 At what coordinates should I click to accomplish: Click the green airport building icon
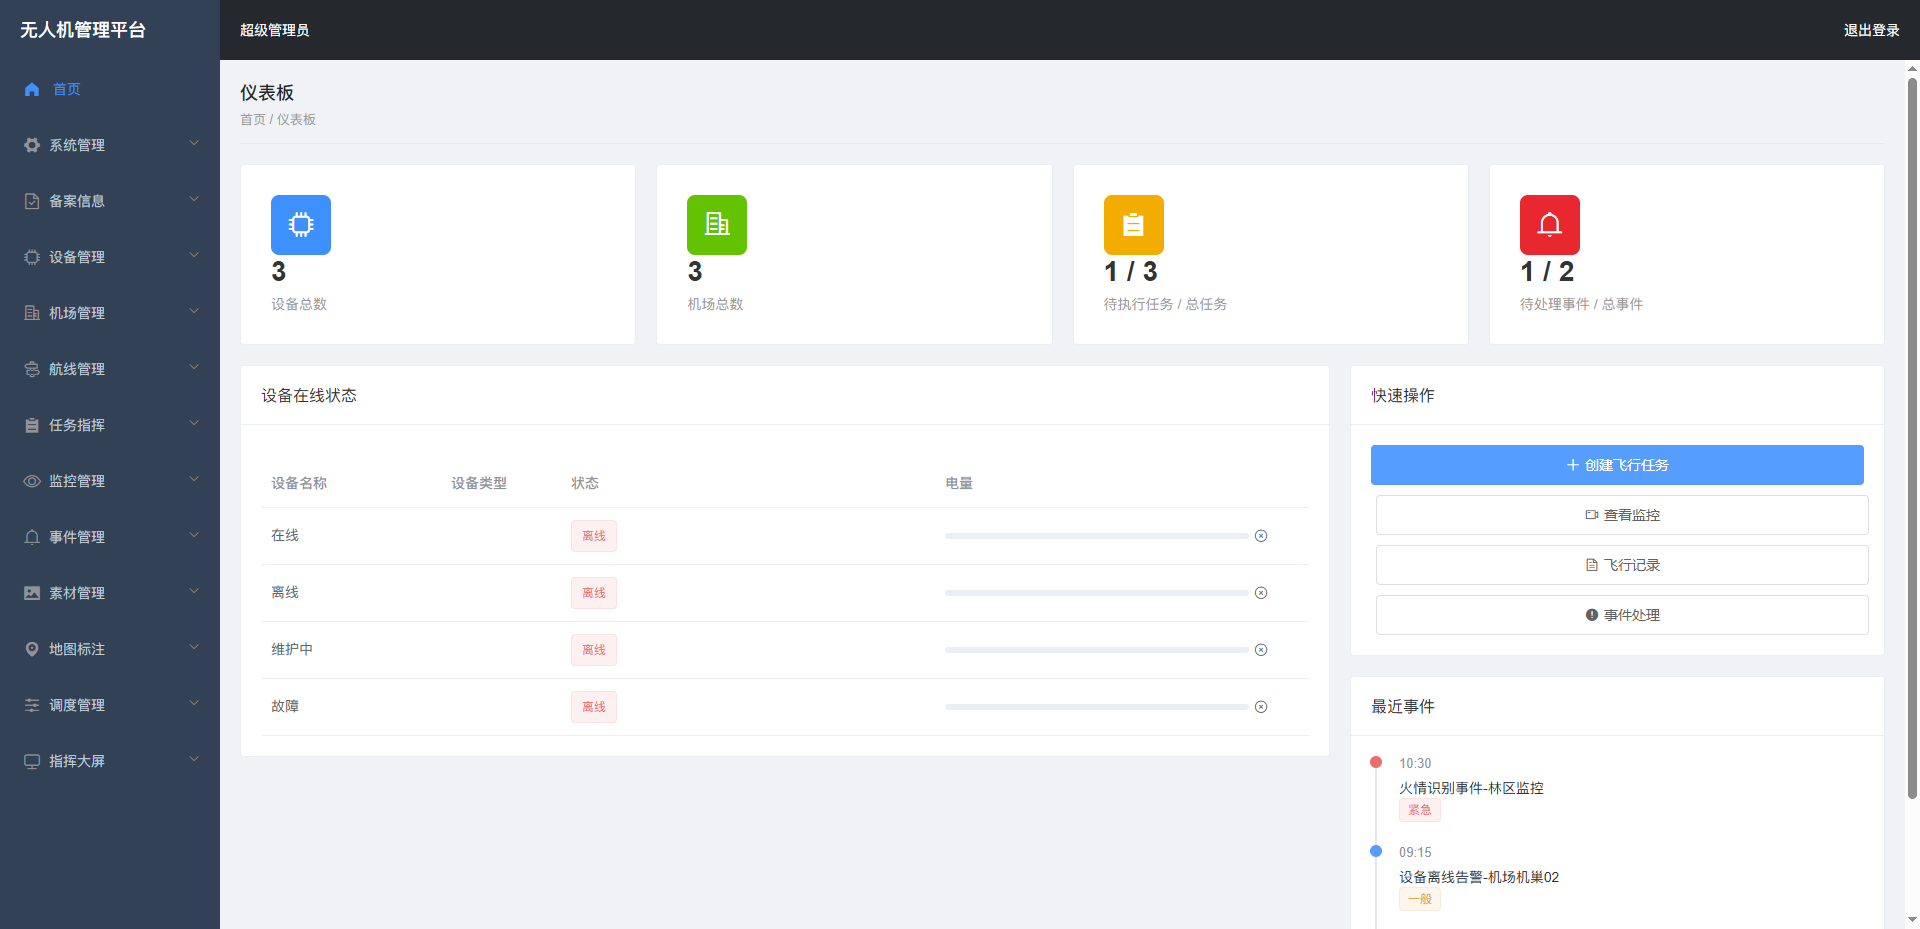(716, 225)
